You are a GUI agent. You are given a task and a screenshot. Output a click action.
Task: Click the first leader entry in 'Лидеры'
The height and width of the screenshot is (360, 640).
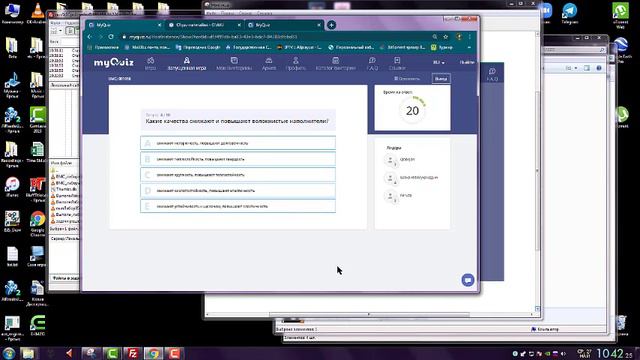pos(400,160)
